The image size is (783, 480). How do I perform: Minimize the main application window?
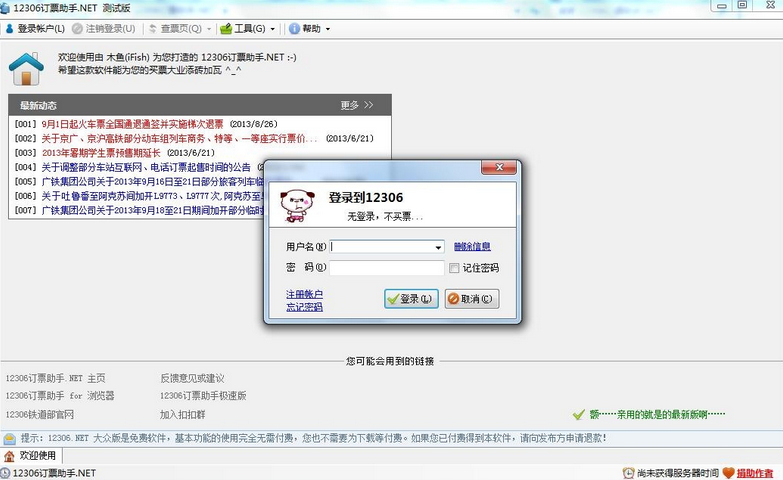pyautogui.click(x=722, y=5)
